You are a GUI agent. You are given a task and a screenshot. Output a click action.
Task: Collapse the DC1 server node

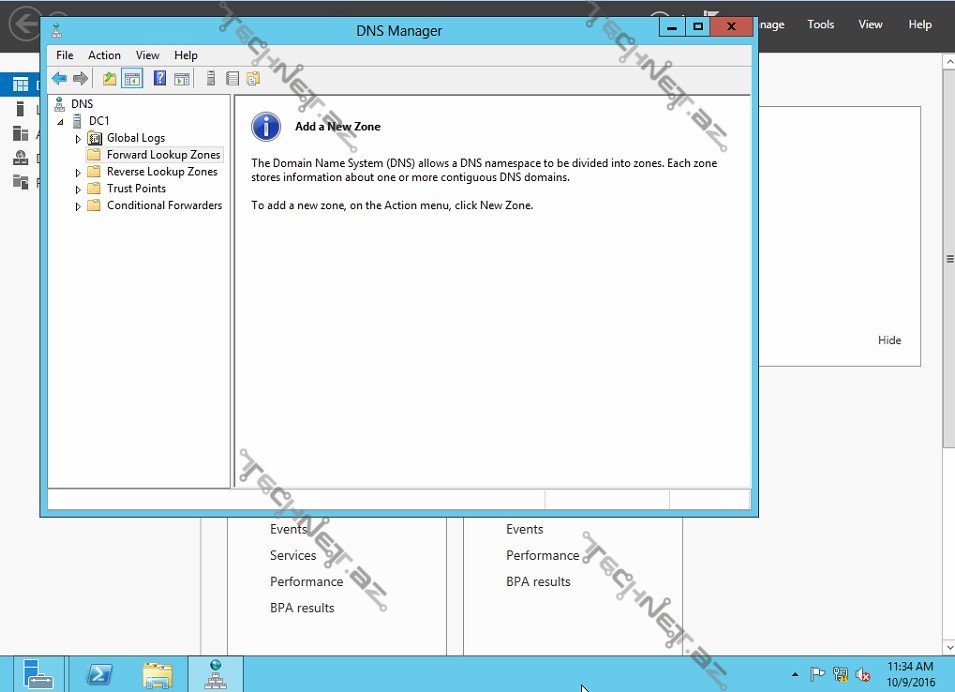click(60, 122)
